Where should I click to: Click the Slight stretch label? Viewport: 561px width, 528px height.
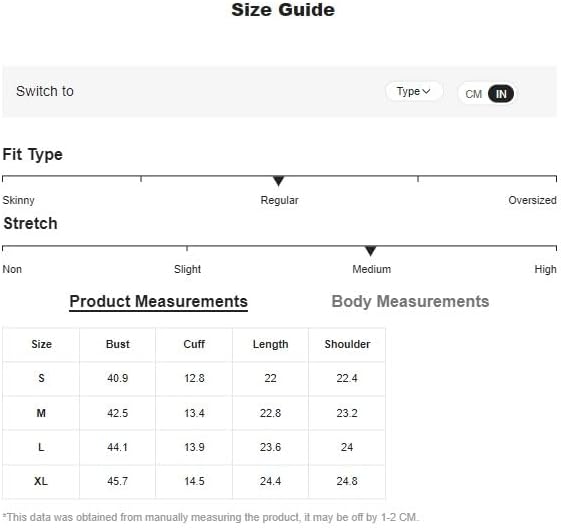(187, 269)
